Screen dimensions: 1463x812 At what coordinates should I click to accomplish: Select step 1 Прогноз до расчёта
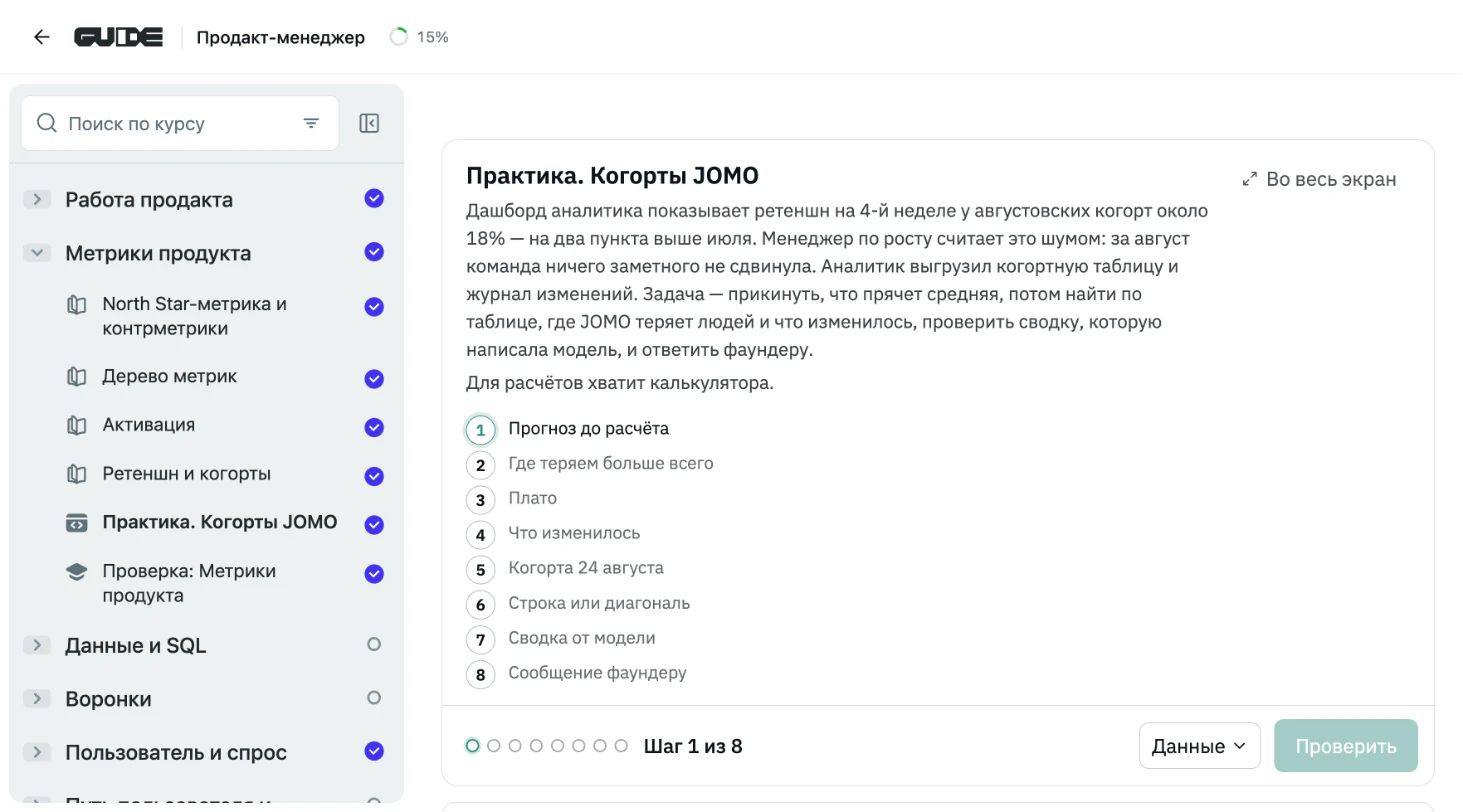pos(567,429)
